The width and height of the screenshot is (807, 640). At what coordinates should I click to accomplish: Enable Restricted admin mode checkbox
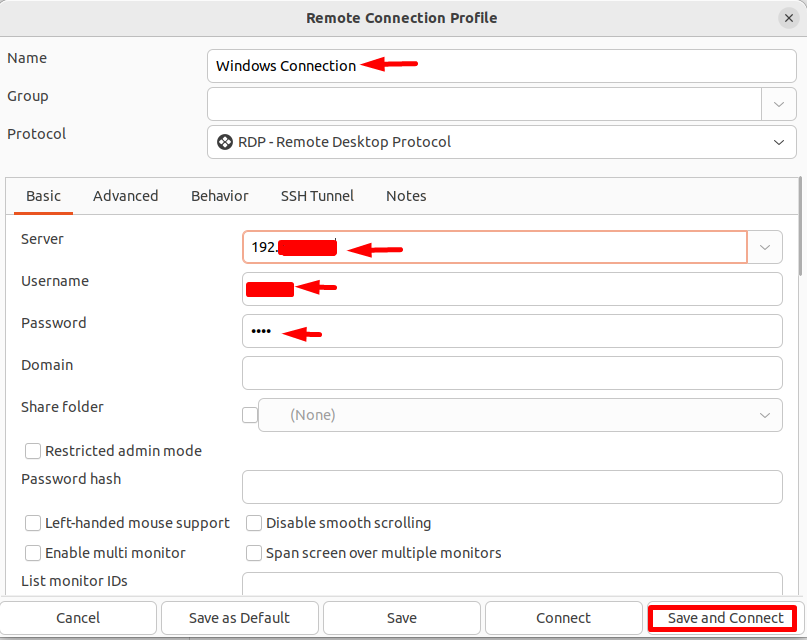point(33,451)
